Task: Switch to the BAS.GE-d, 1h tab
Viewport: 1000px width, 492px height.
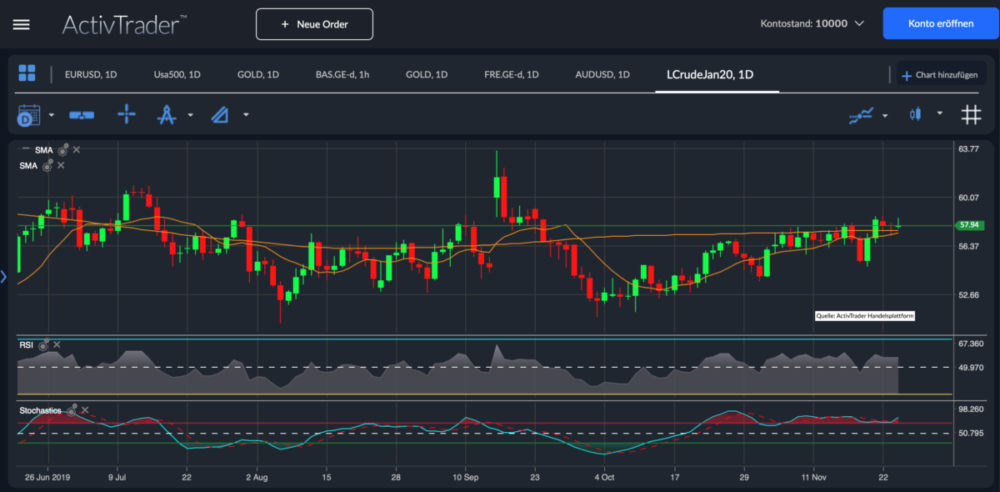Action: tap(342, 75)
